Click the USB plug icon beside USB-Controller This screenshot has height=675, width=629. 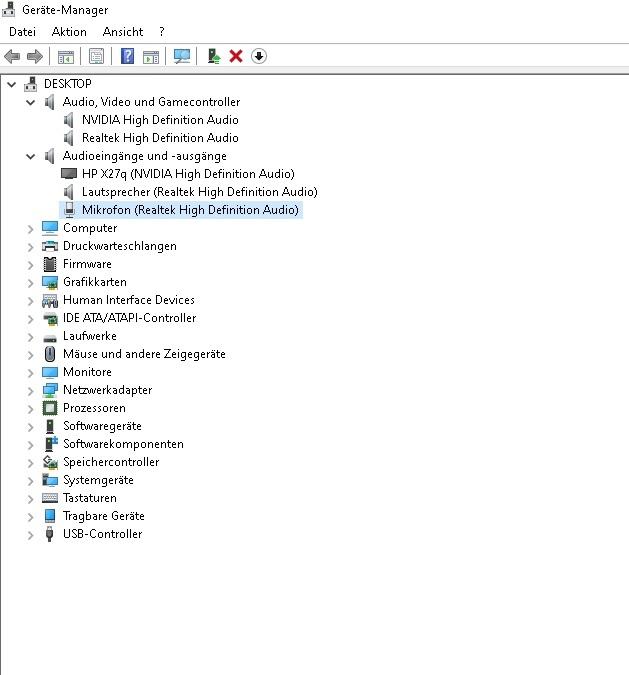[x=50, y=534]
